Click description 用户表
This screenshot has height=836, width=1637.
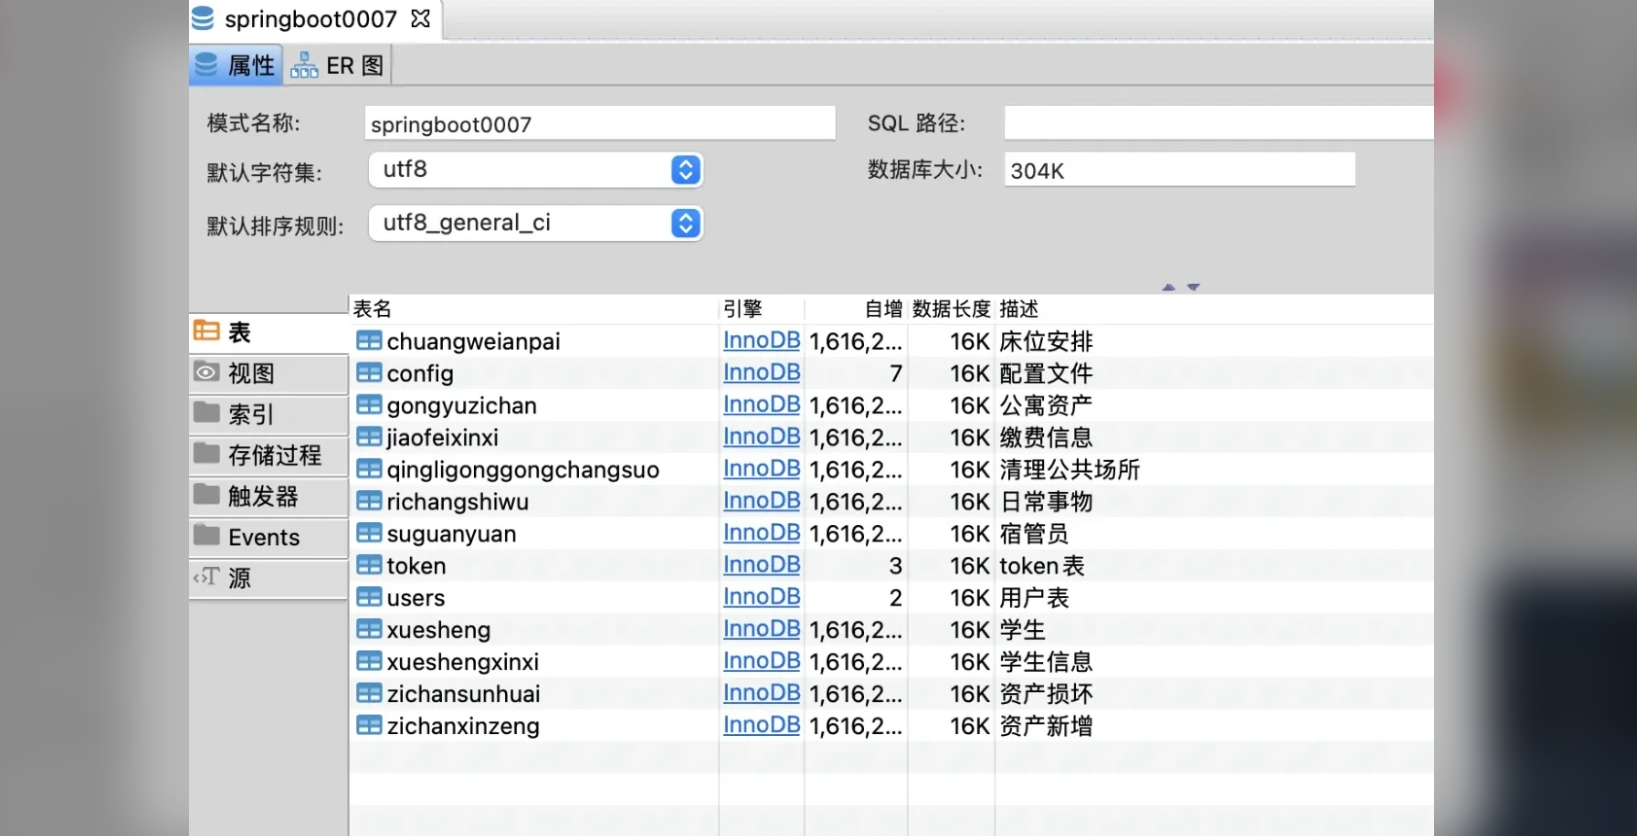(1034, 597)
